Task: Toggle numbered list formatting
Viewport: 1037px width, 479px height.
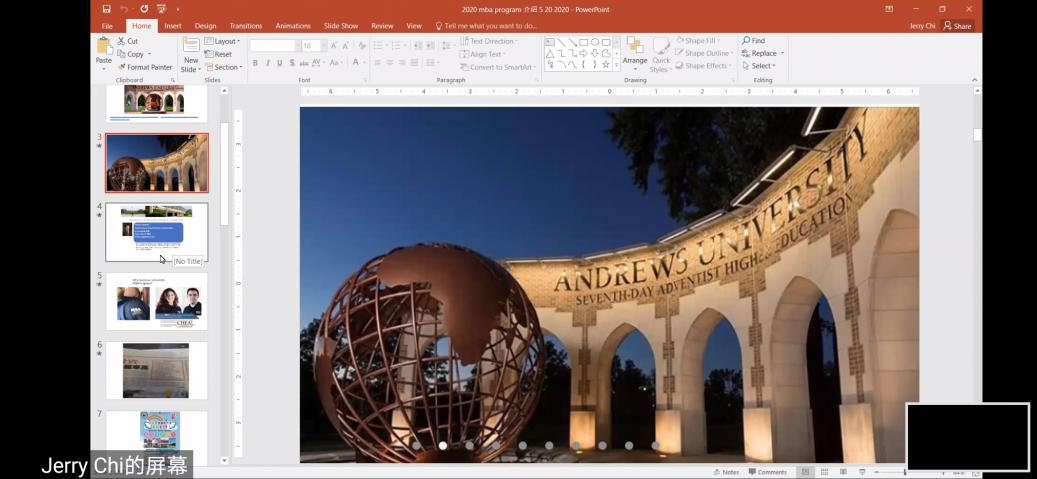Action: [397, 46]
